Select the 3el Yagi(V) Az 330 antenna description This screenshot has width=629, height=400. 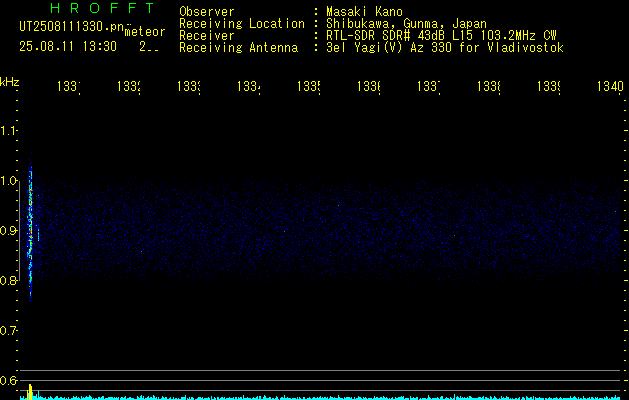point(445,48)
